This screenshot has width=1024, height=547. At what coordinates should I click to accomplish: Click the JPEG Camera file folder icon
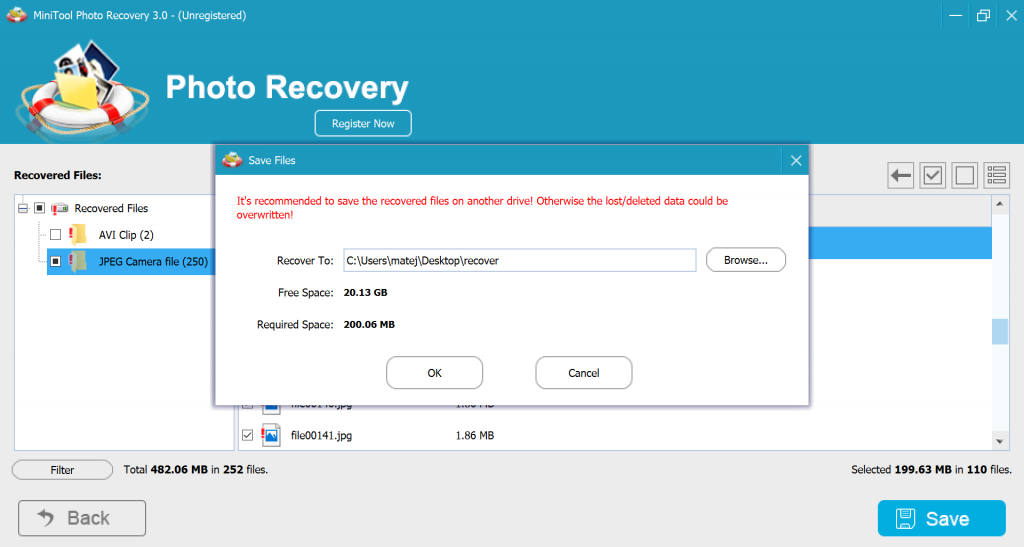78,261
